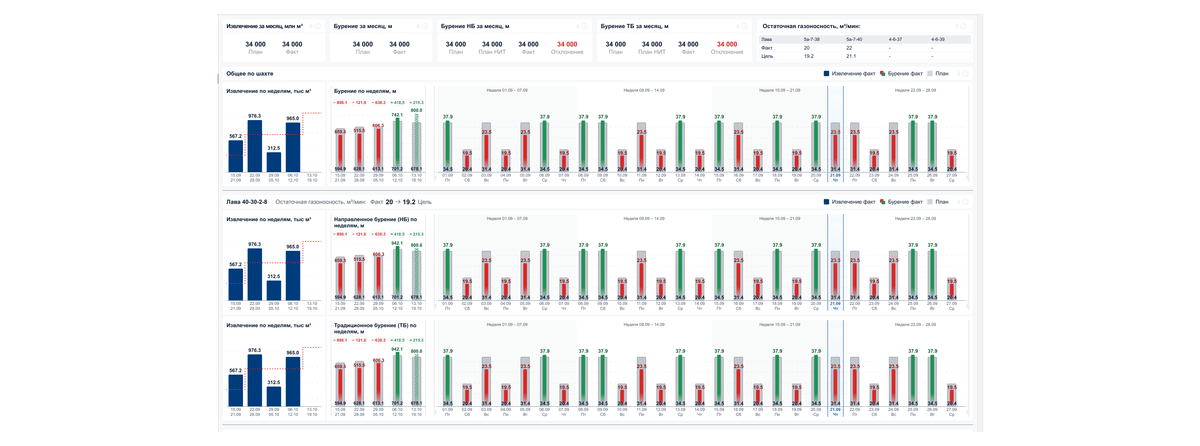
Task: Click info icon on Бурение за месяц card
Action: (x=425, y=26)
